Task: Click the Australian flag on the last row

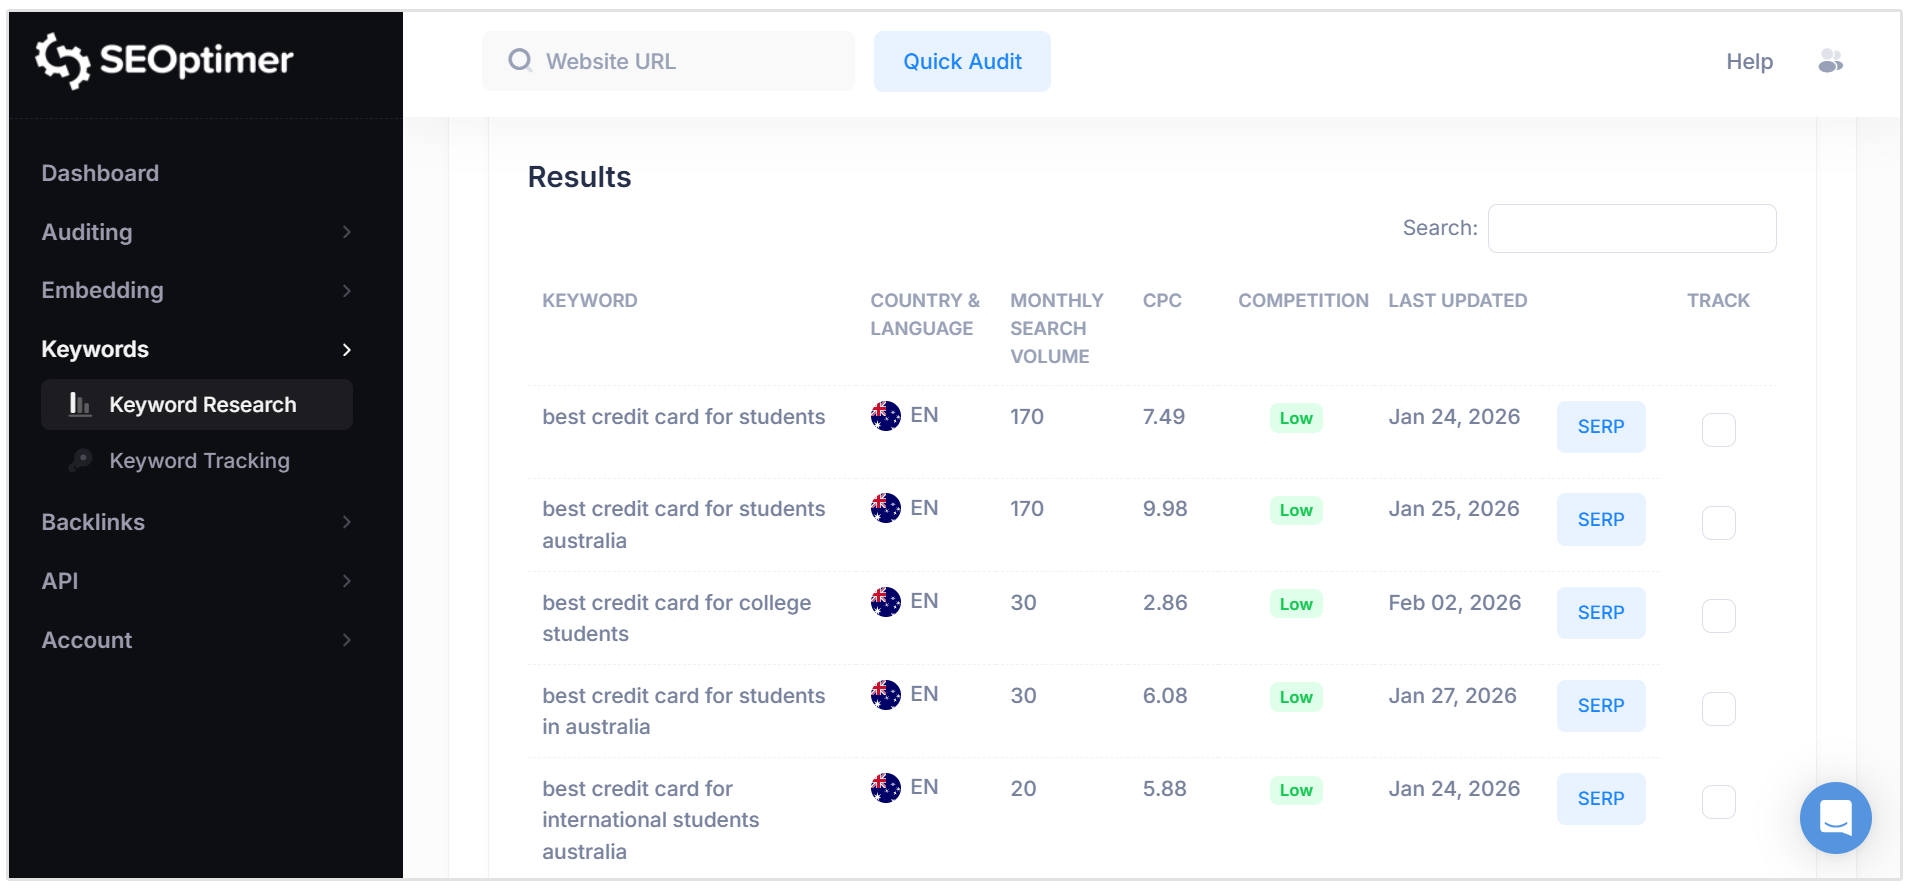Action: pos(885,787)
